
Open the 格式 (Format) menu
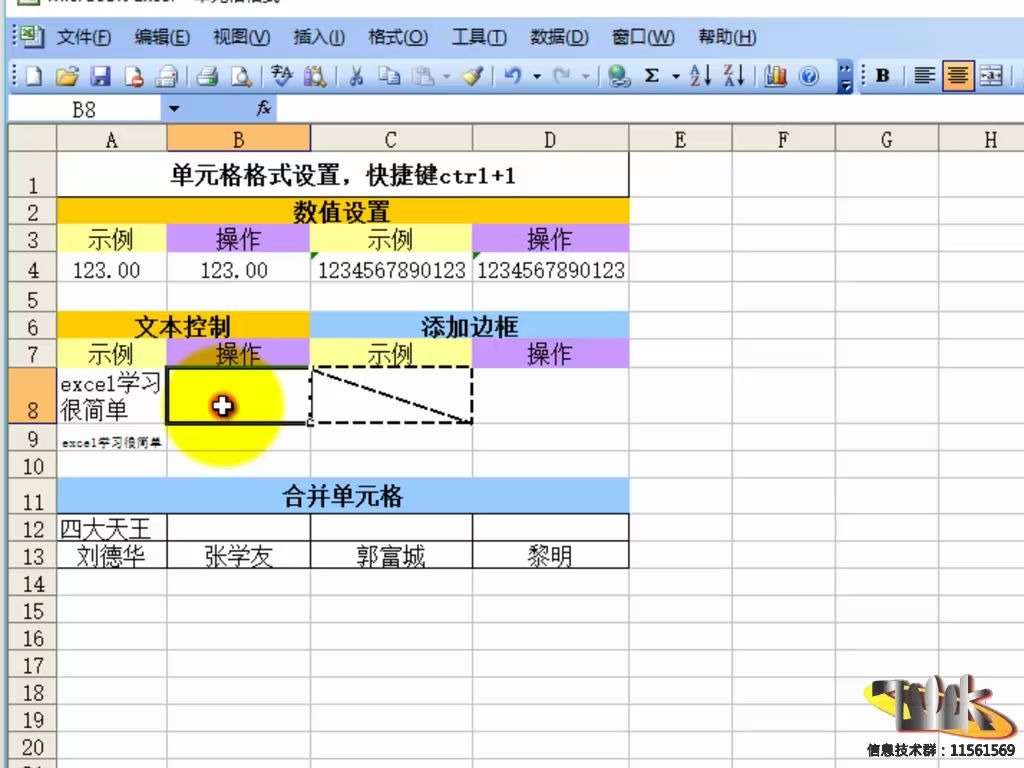click(396, 37)
